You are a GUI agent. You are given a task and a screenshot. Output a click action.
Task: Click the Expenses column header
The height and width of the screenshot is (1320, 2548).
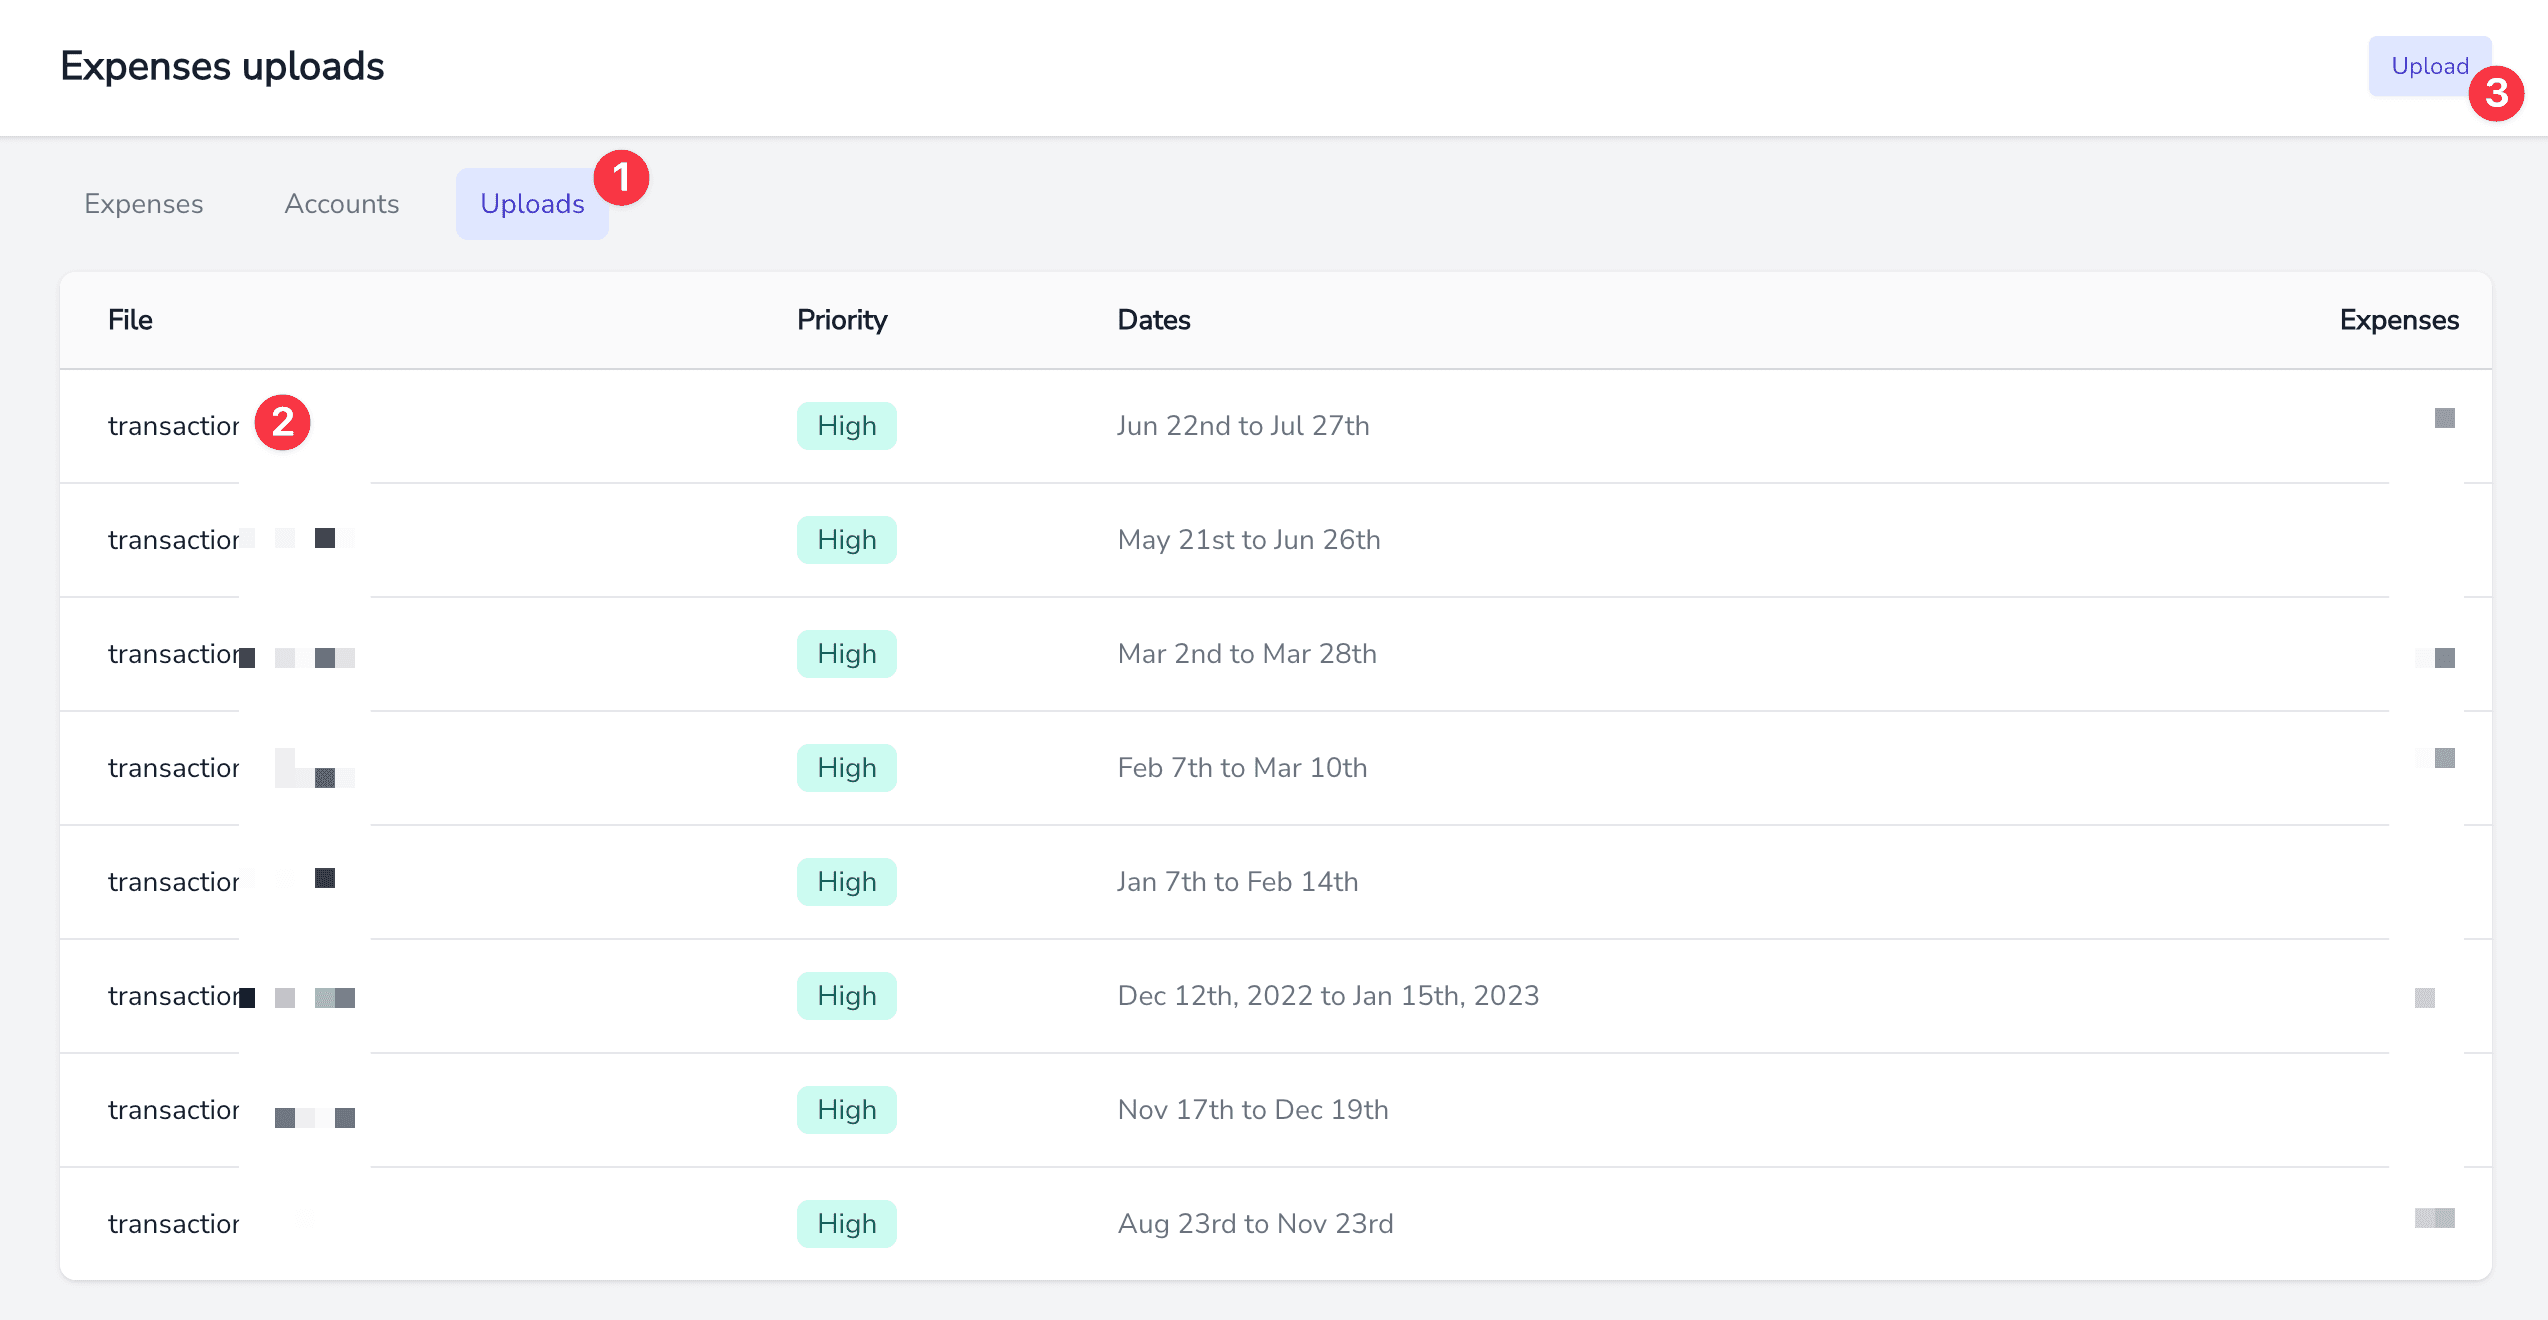click(x=2398, y=320)
